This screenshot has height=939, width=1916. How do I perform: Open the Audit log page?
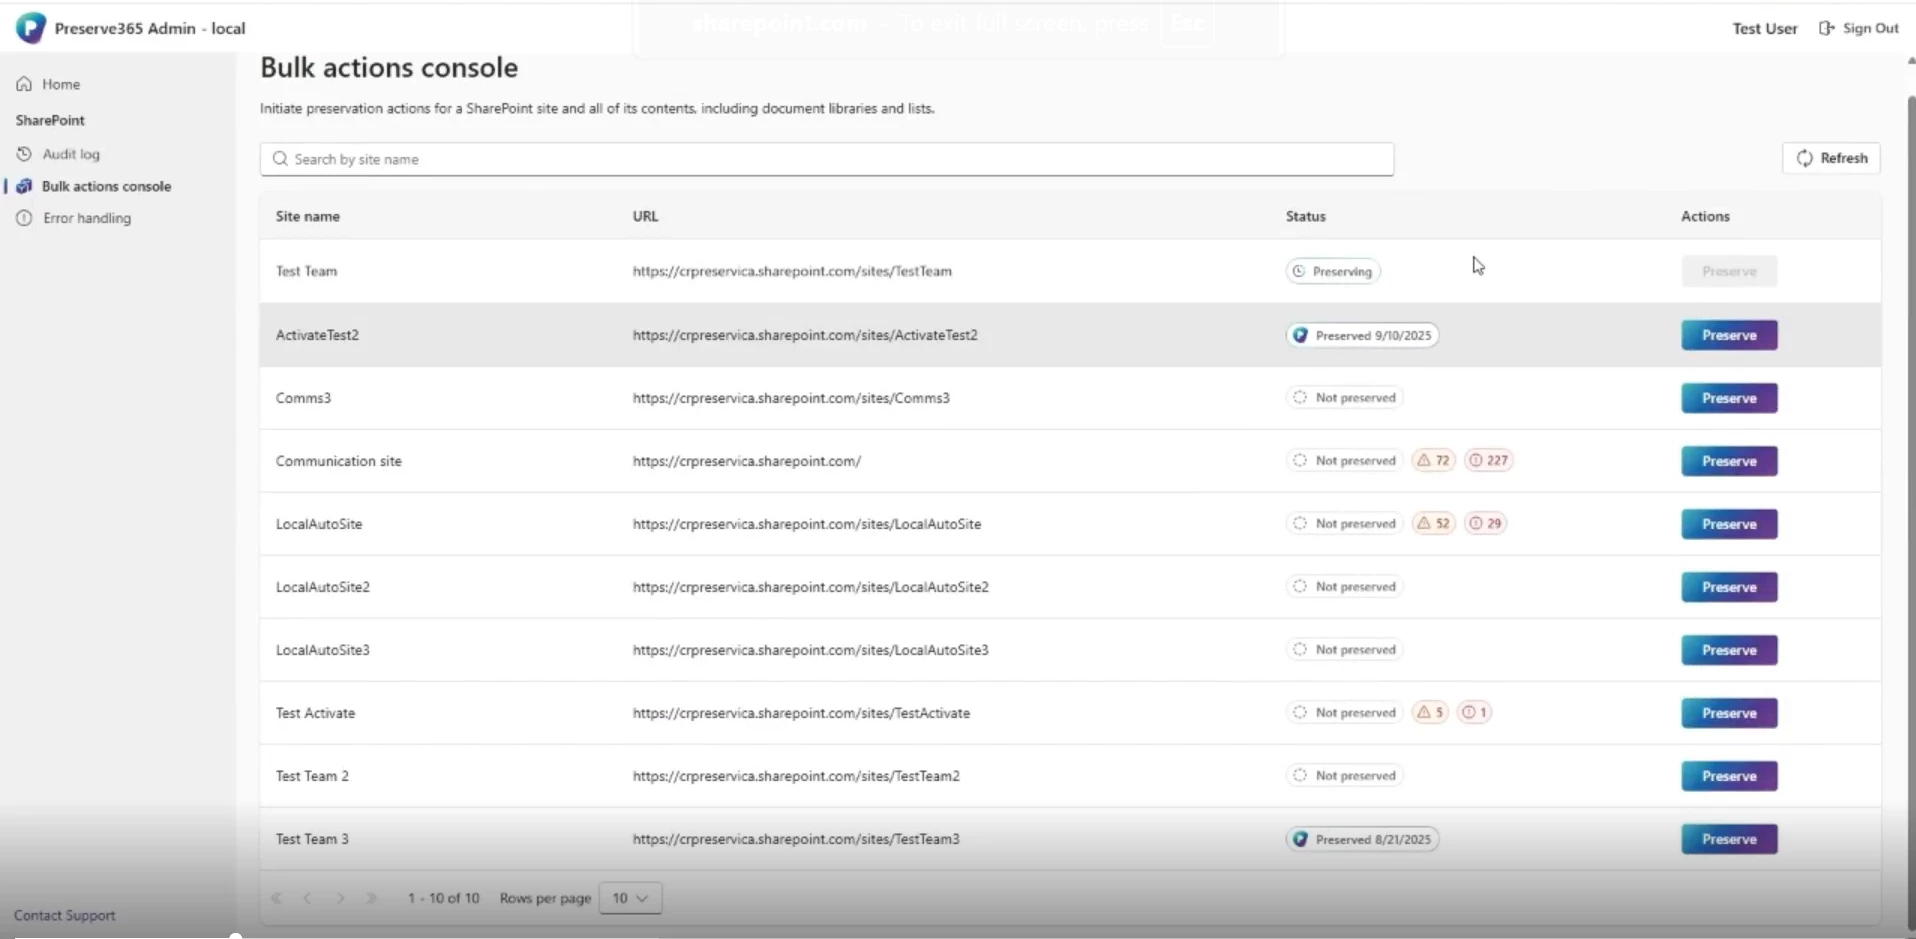70,154
